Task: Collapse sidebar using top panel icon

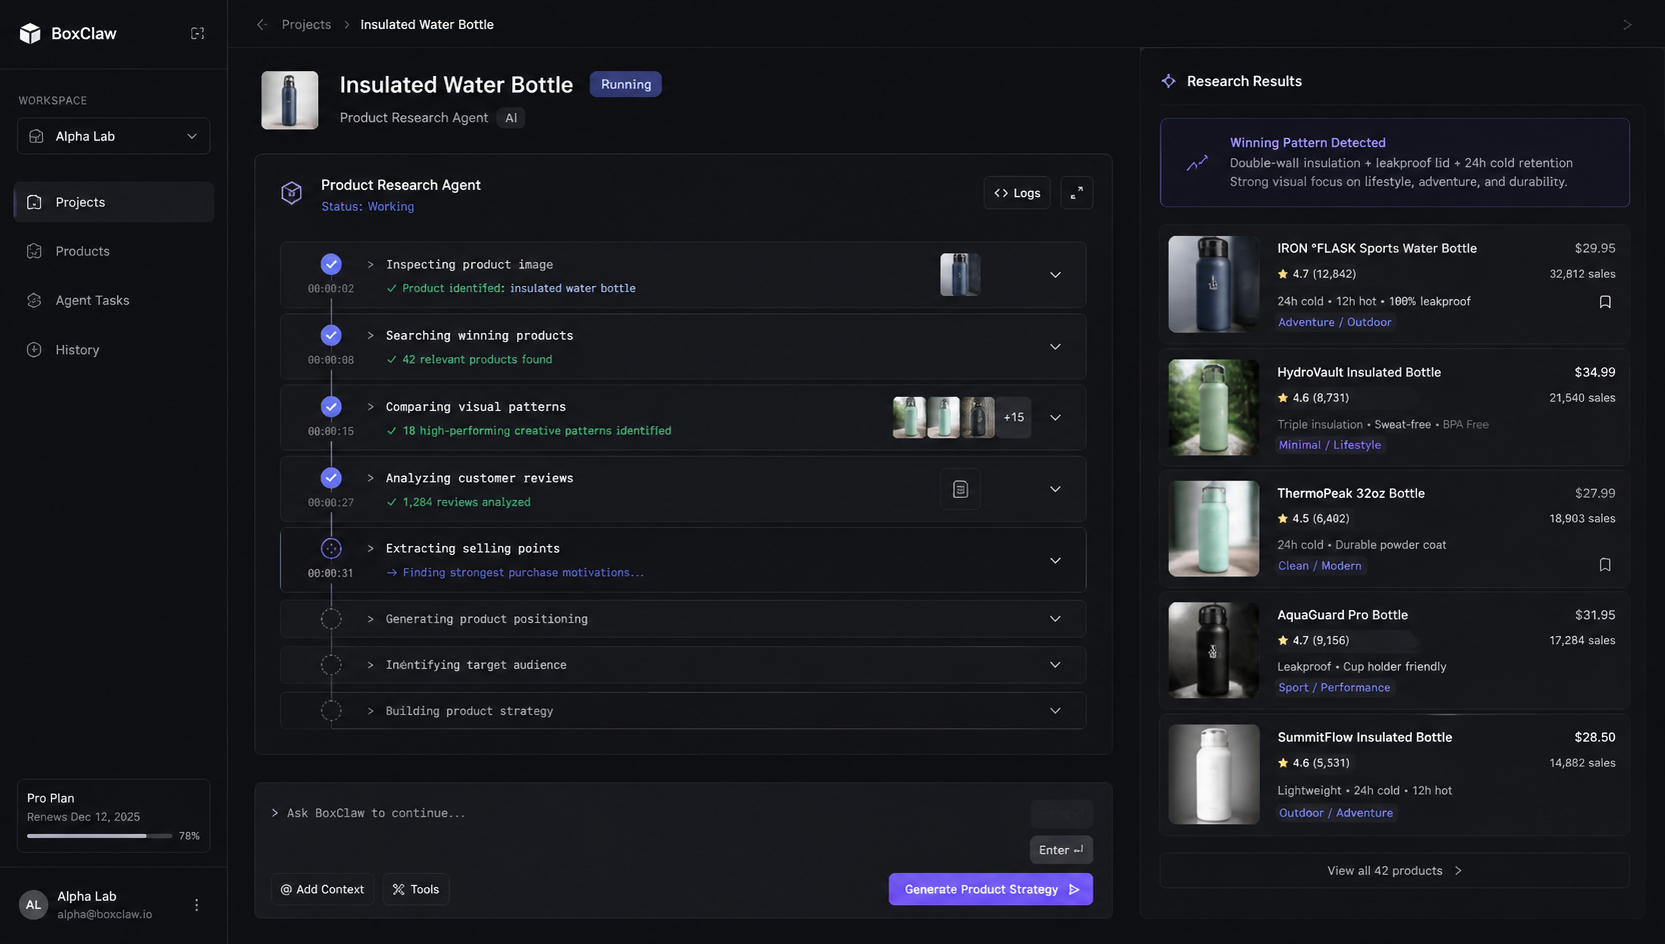Action: [198, 33]
